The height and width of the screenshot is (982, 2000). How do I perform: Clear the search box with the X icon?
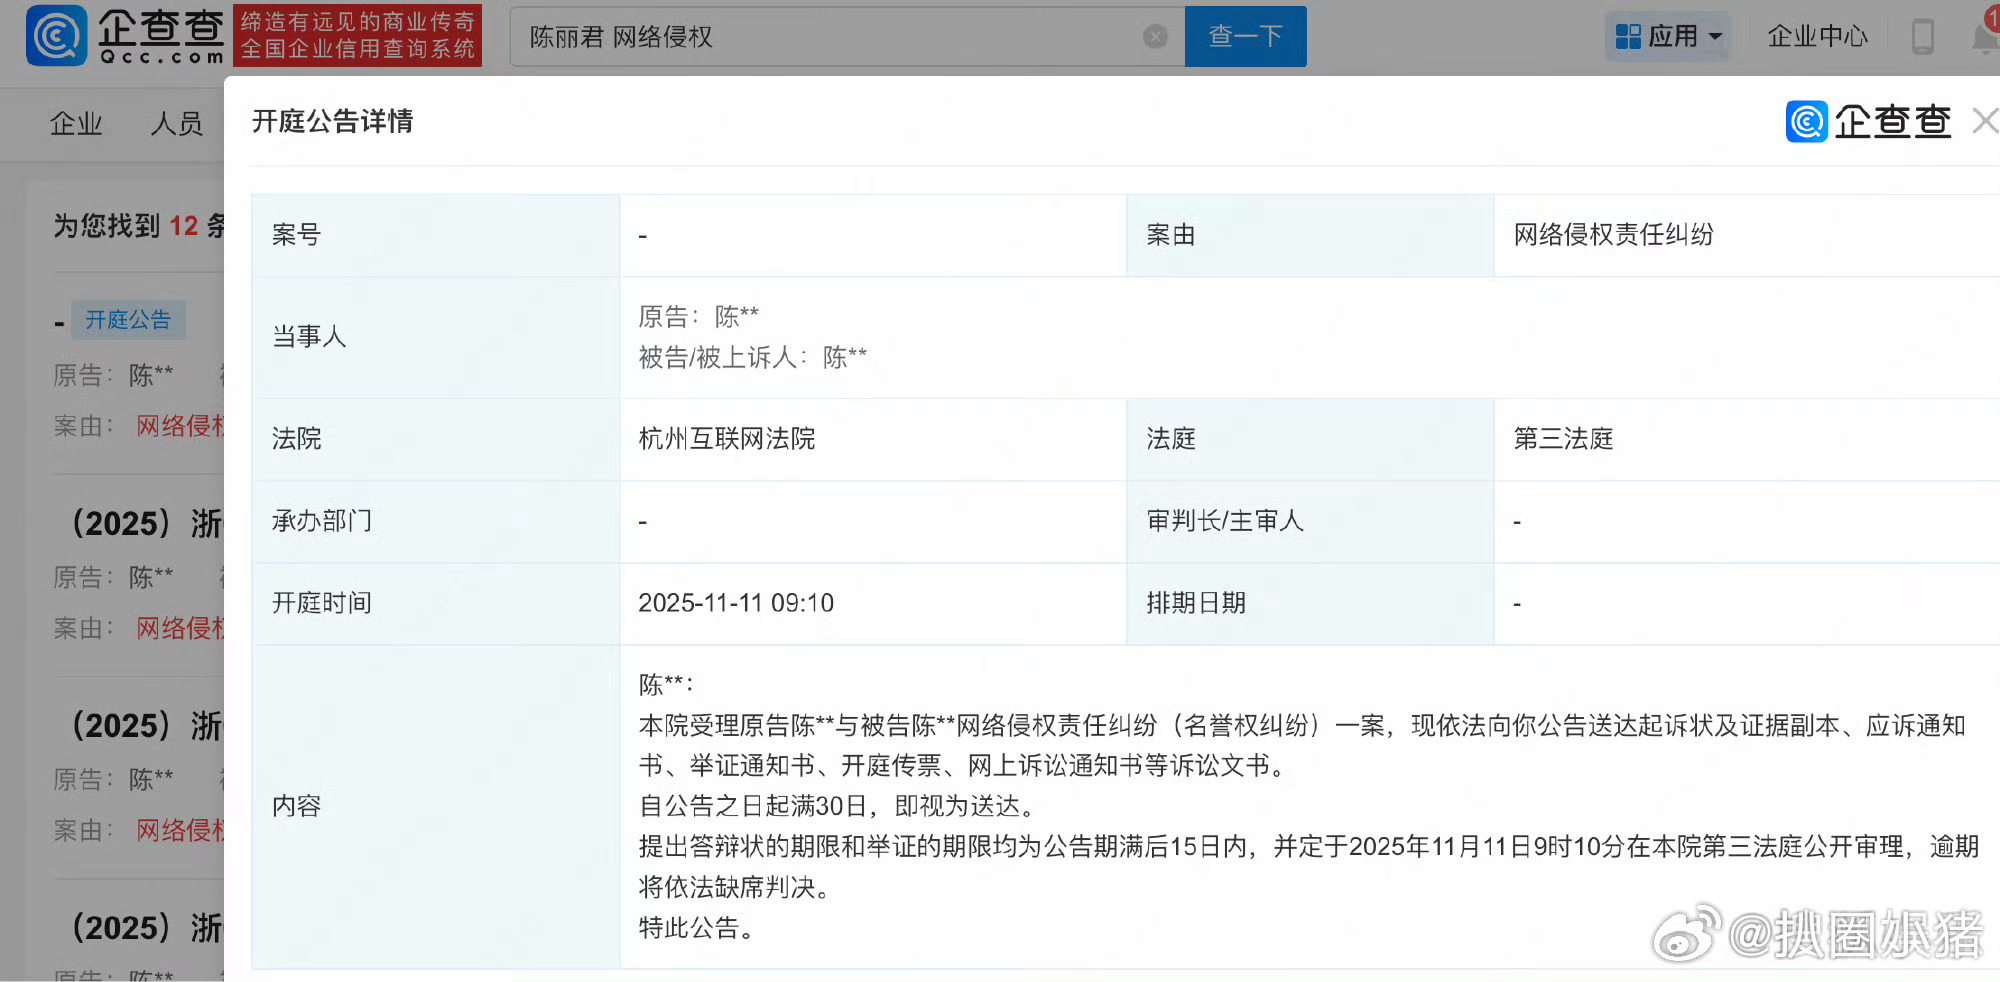point(1155,37)
